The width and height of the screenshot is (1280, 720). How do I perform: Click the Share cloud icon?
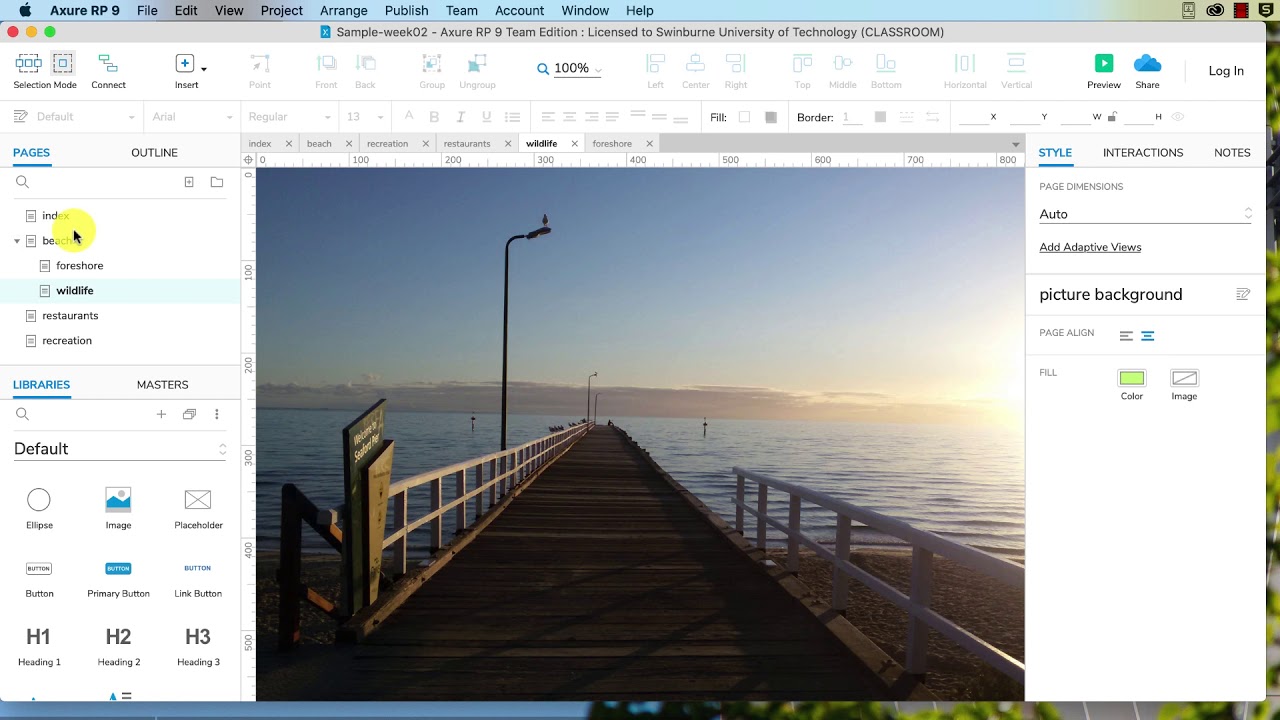[x=1147, y=64]
